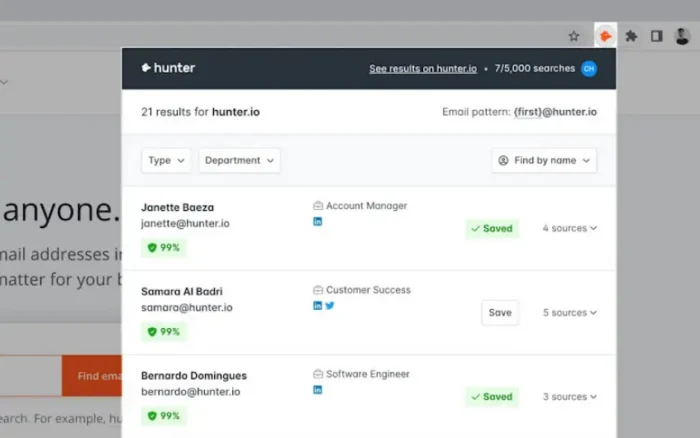
Task: Open See results on hunter.io link
Action: [423, 69]
